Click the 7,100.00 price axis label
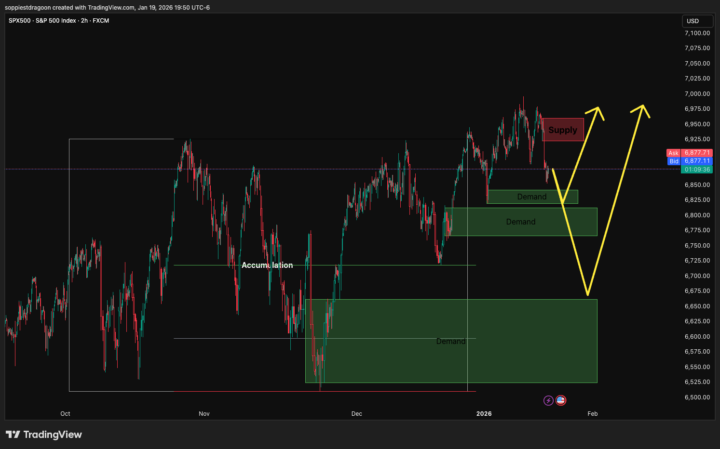Viewport: 720px width, 449px height. [697, 33]
